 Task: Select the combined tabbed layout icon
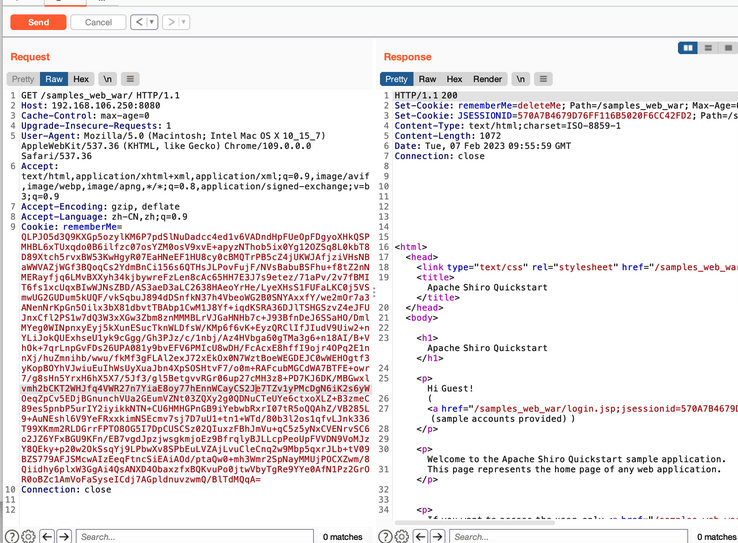click(x=728, y=48)
